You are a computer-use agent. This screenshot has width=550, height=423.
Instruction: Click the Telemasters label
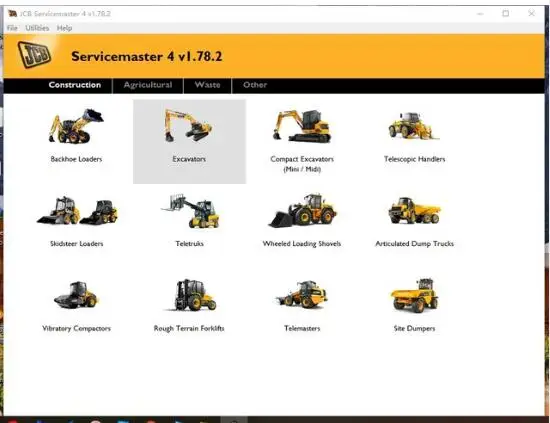tap(302, 328)
